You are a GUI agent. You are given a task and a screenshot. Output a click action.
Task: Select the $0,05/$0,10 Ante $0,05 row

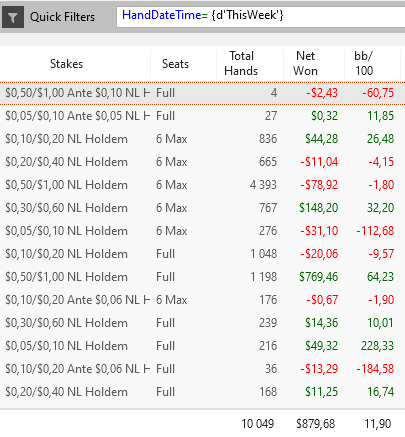202,116
